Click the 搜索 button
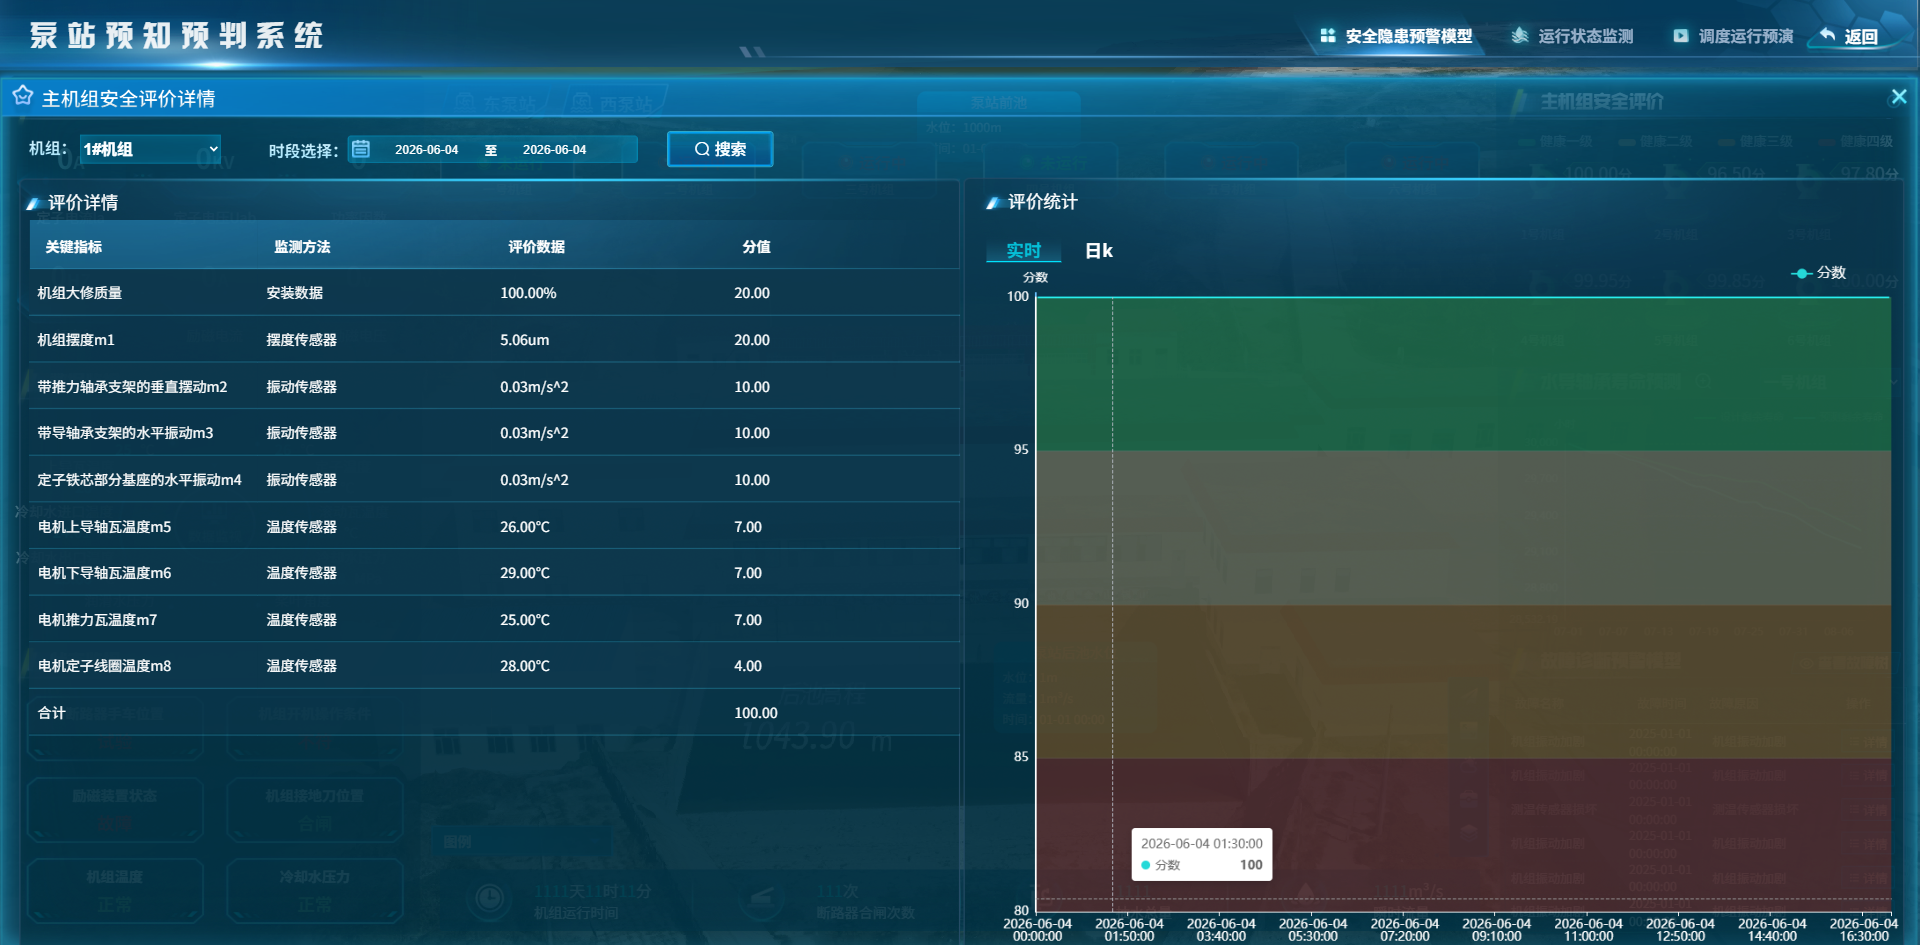Viewport: 1920px width, 945px height. tap(720, 149)
